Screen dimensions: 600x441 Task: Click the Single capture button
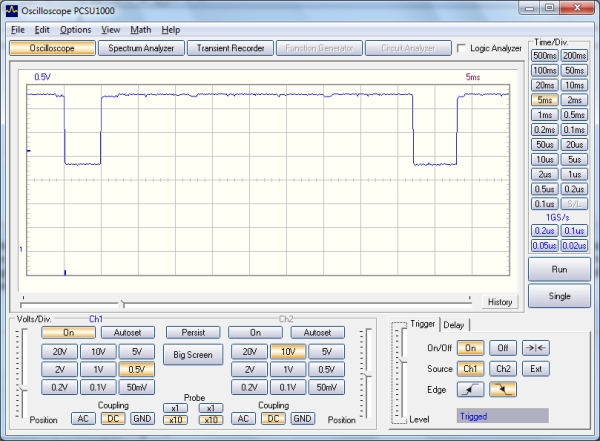point(559,296)
